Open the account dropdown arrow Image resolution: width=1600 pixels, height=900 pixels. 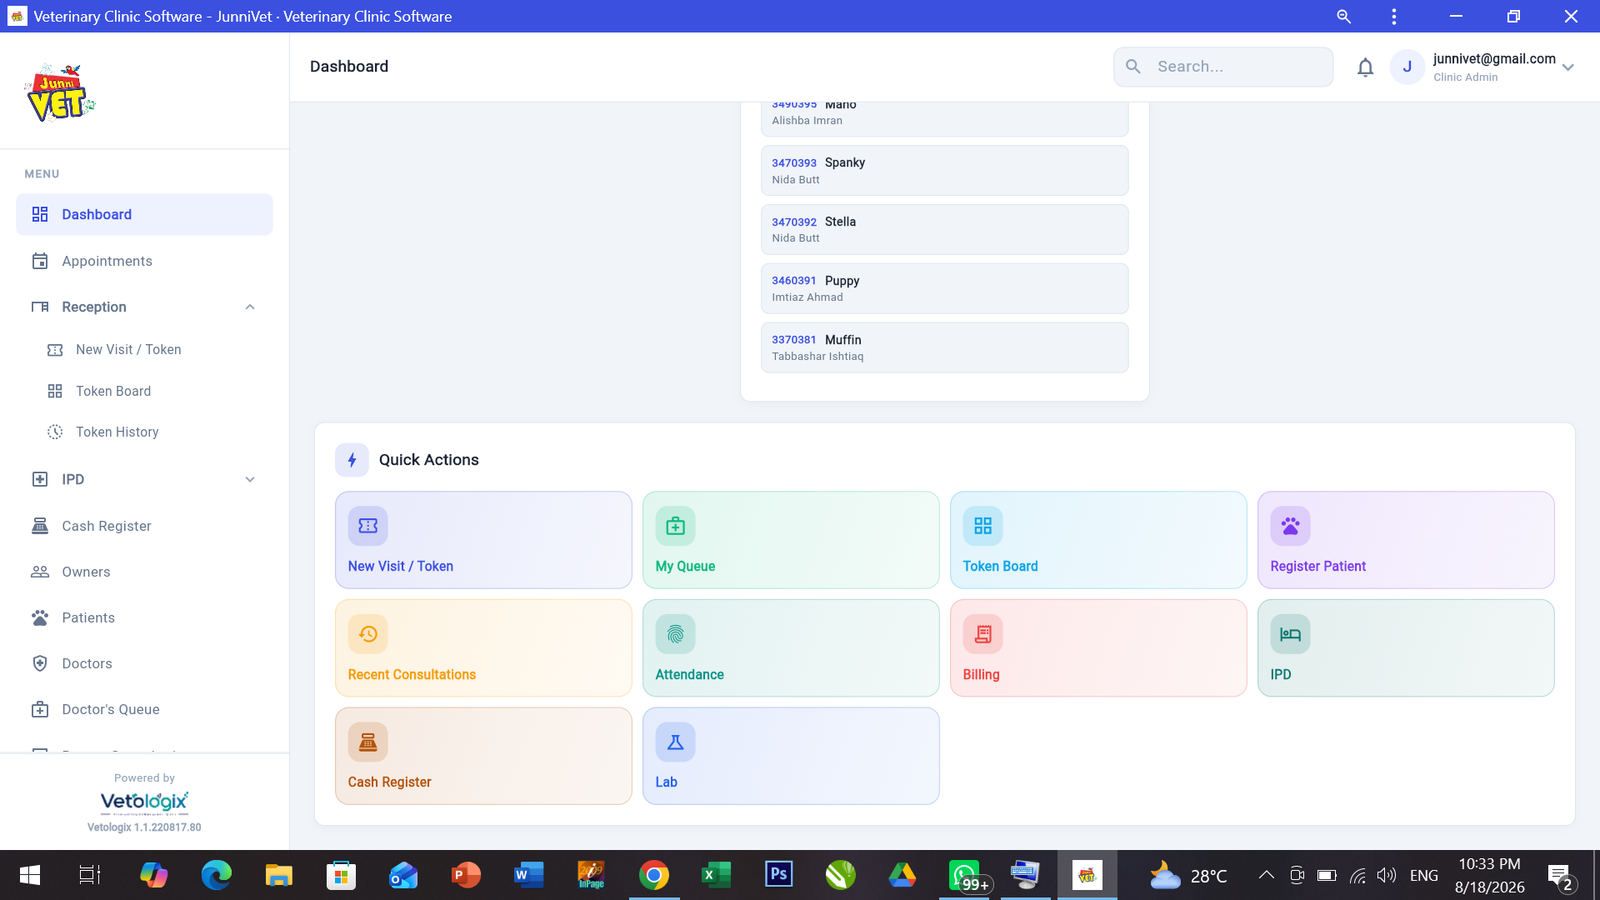tap(1568, 67)
